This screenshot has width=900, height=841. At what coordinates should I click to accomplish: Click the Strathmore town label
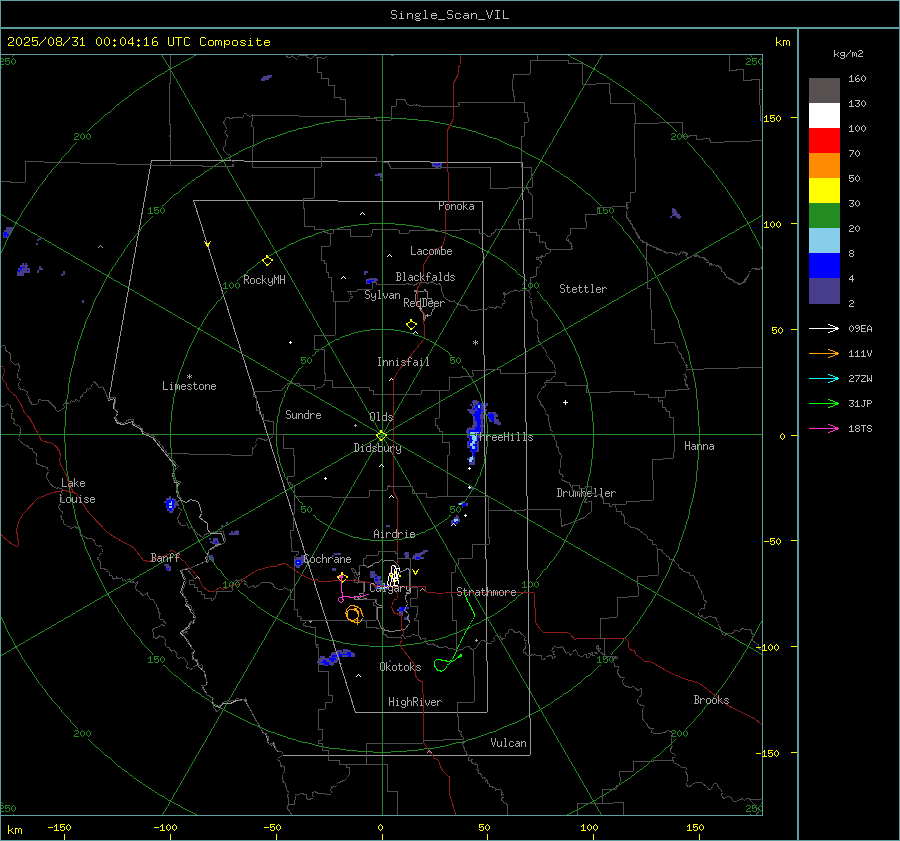click(x=486, y=592)
